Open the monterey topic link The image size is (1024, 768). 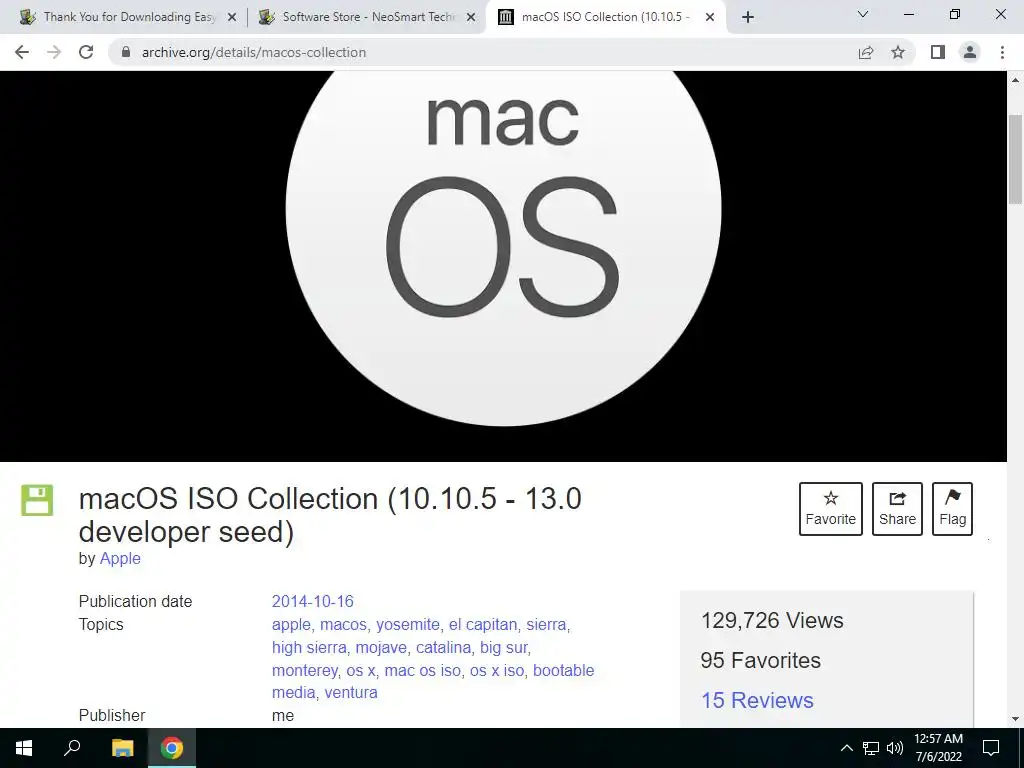click(x=305, y=670)
